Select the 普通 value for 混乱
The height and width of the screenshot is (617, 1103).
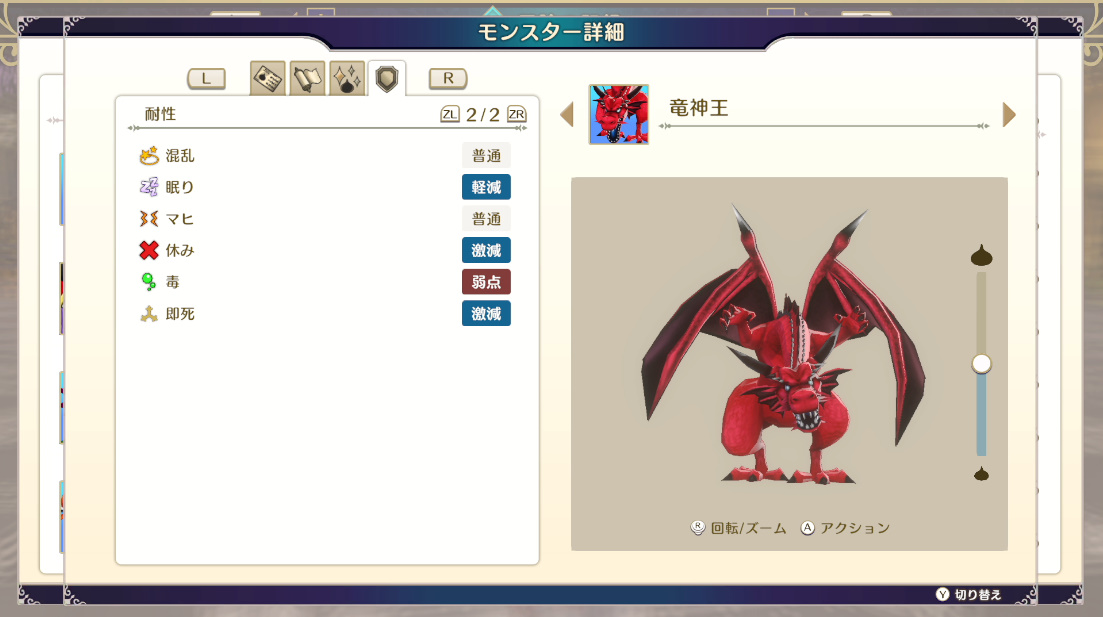(x=486, y=155)
